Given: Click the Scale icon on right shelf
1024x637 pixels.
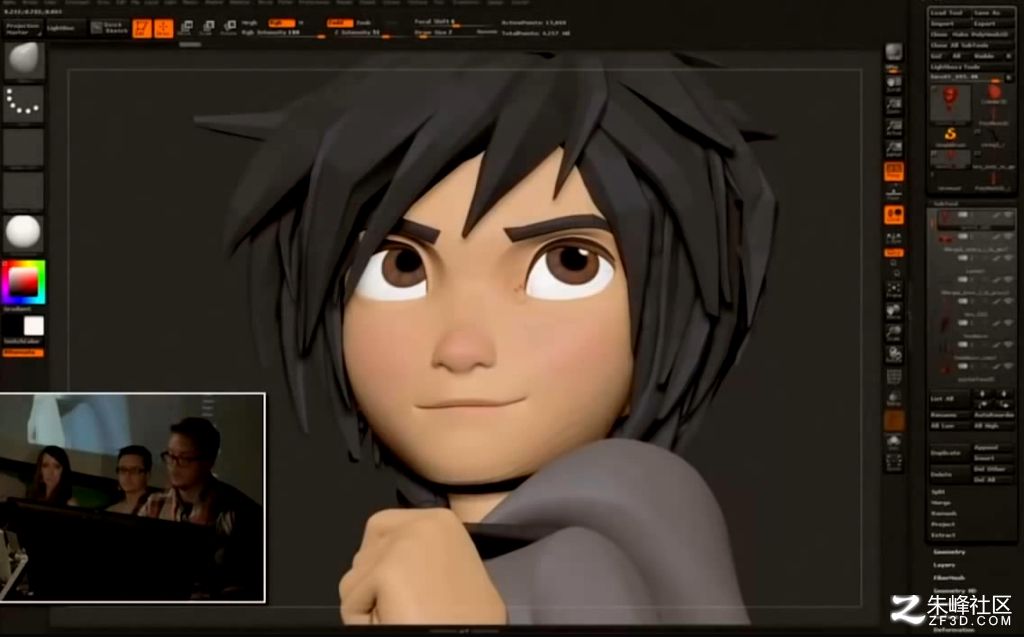Looking at the screenshot, I should [893, 333].
